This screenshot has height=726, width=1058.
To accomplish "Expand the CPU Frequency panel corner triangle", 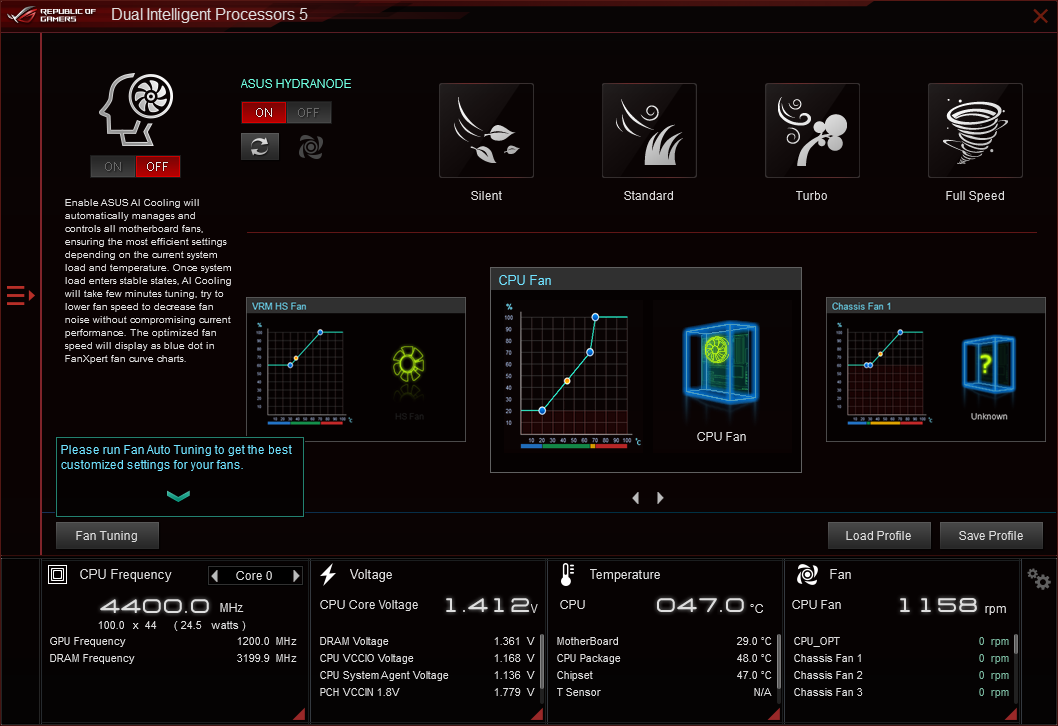I will (x=298, y=714).
